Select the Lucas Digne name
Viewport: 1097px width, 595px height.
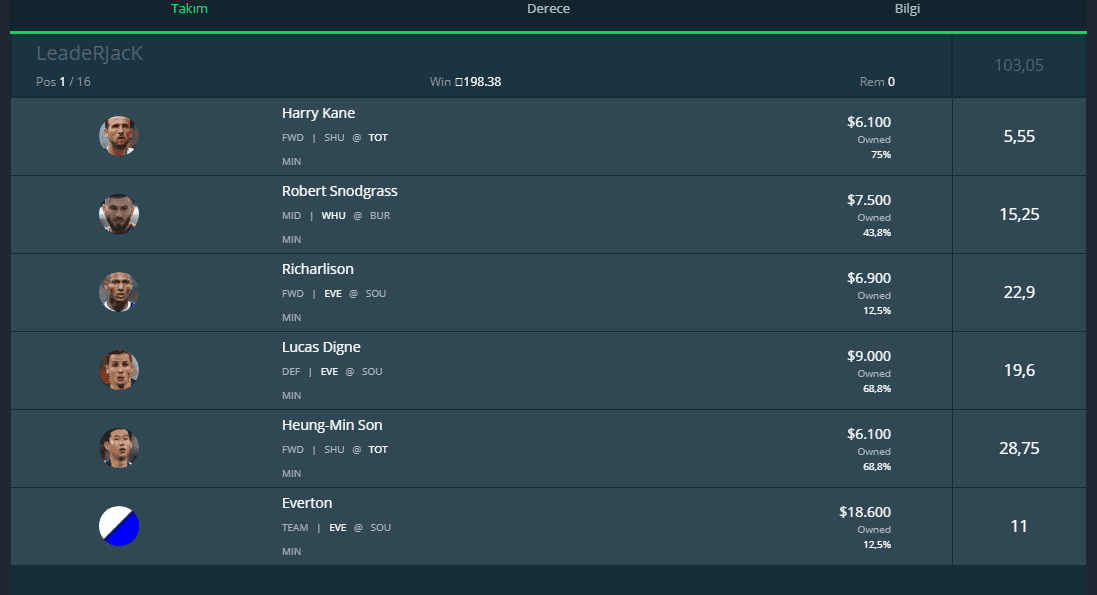point(321,347)
